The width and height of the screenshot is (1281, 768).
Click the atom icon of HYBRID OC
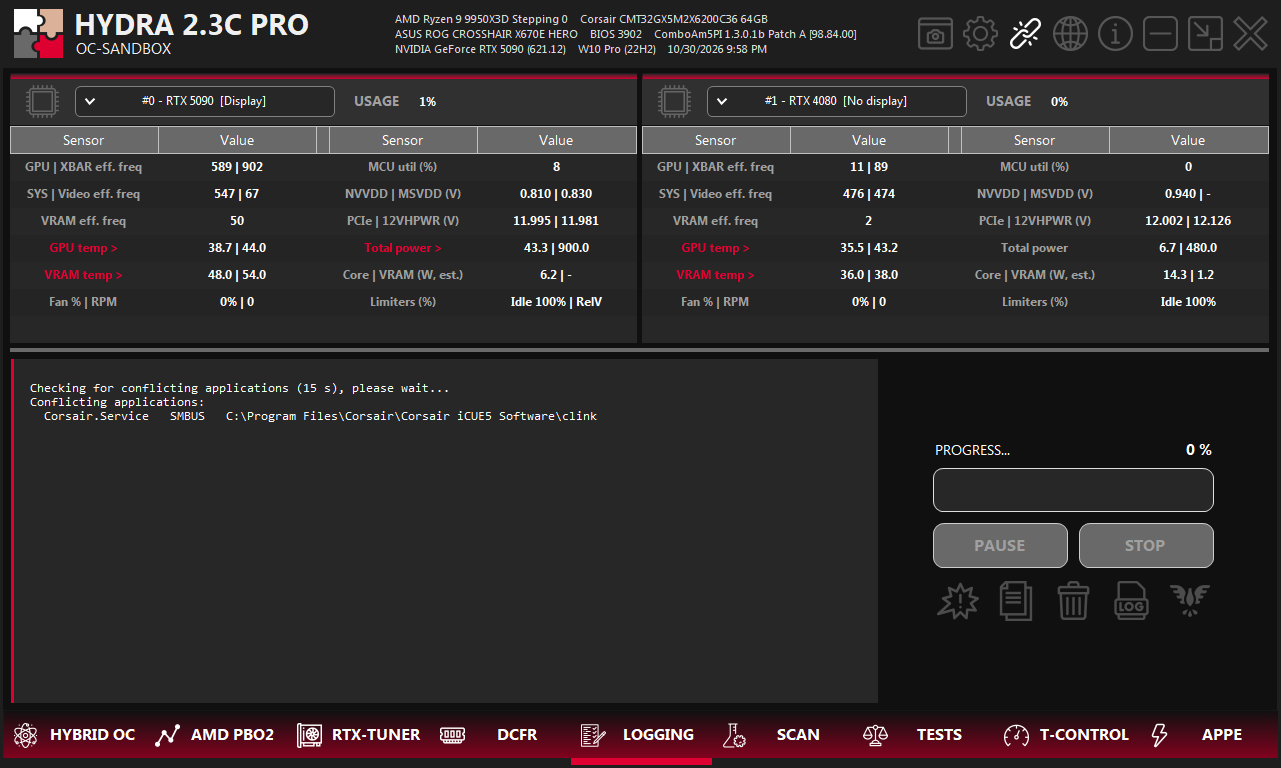point(25,735)
